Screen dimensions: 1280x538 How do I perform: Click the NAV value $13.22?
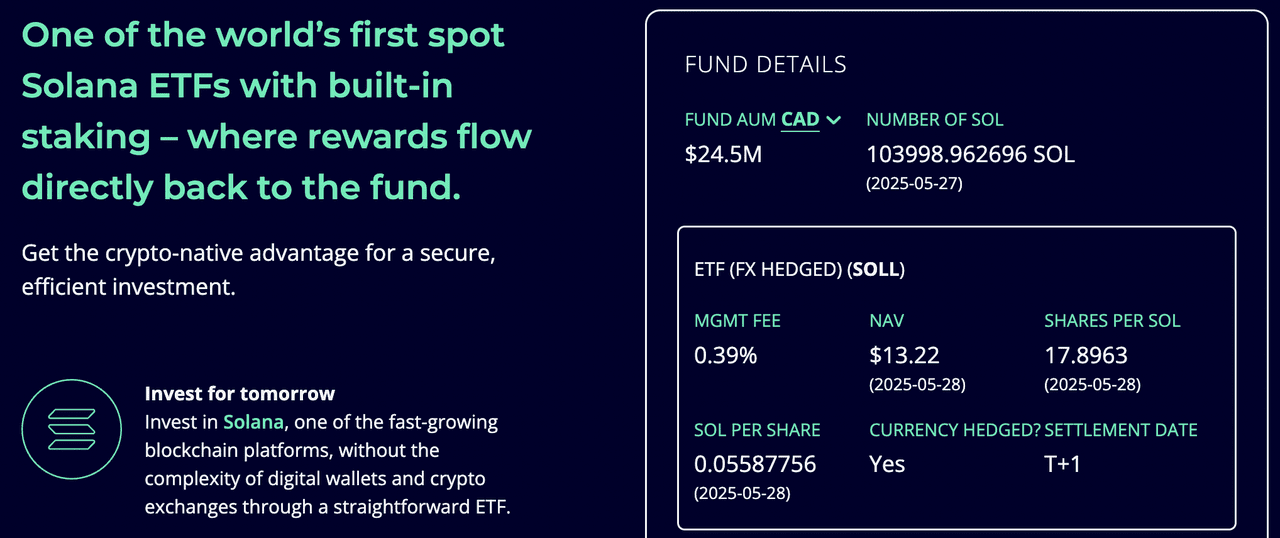pyautogui.click(x=905, y=355)
